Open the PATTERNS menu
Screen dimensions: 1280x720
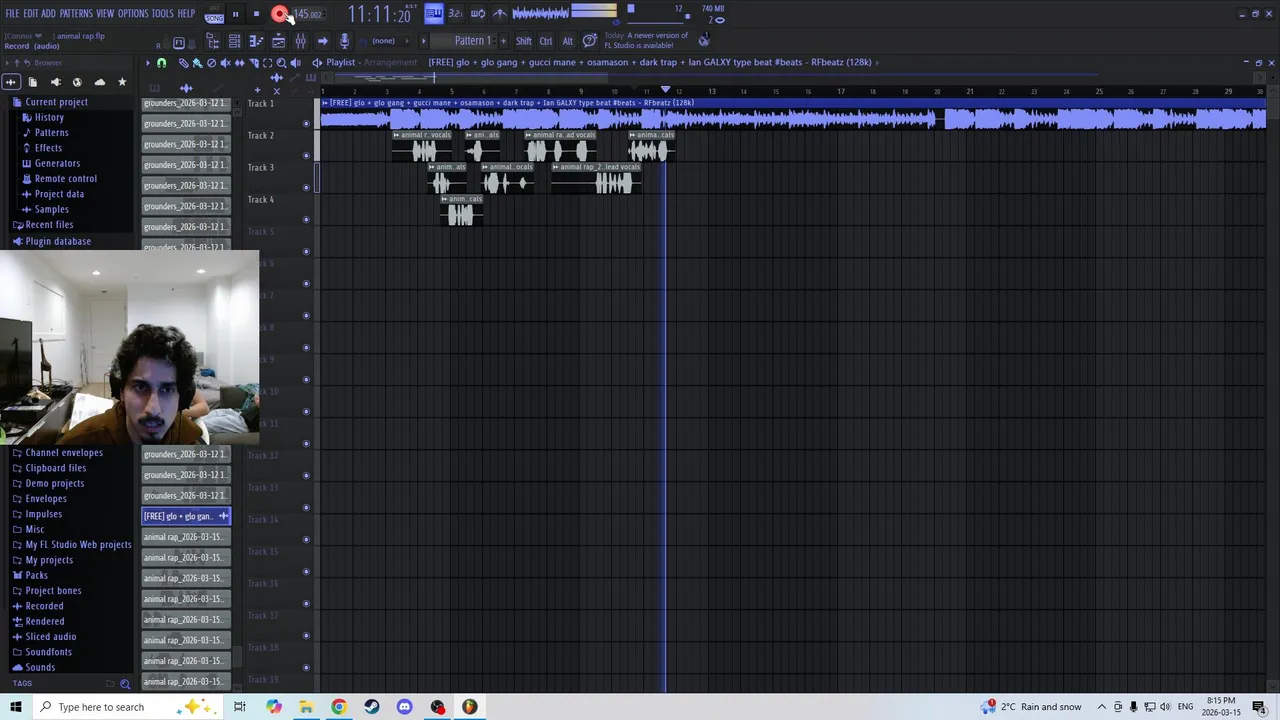click(x=76, y=14)
